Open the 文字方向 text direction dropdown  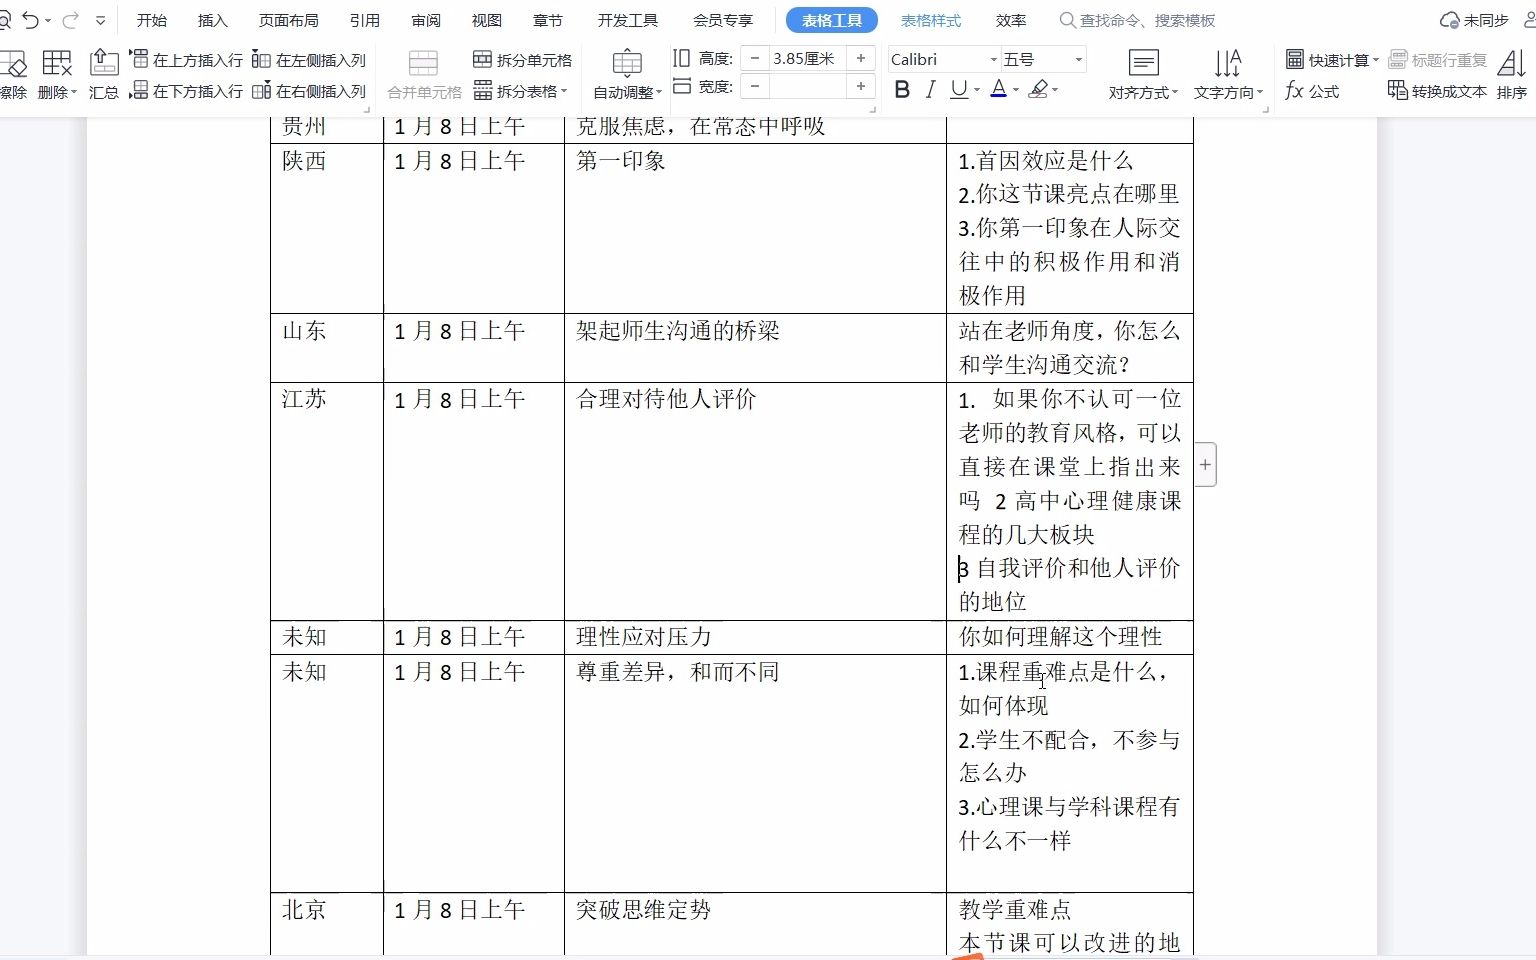point(1228,75)
